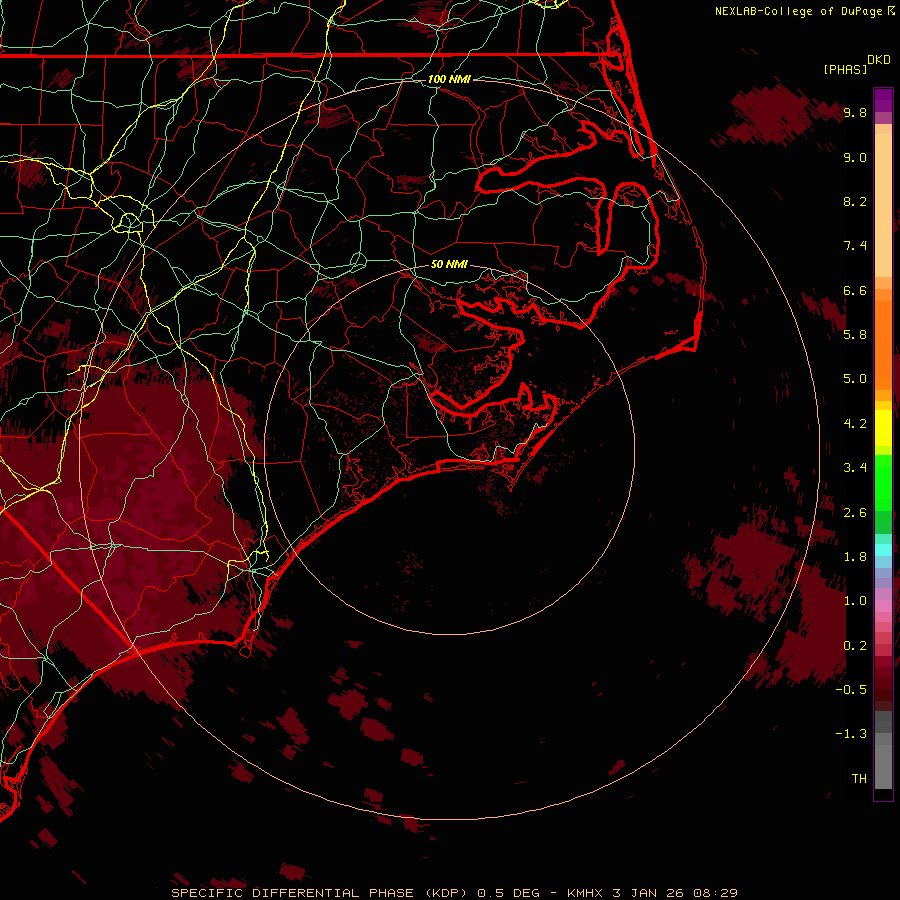The height and width of the screenshot is (900, 900).
Task: Select the 4.2 scale value
Action: 855,424
